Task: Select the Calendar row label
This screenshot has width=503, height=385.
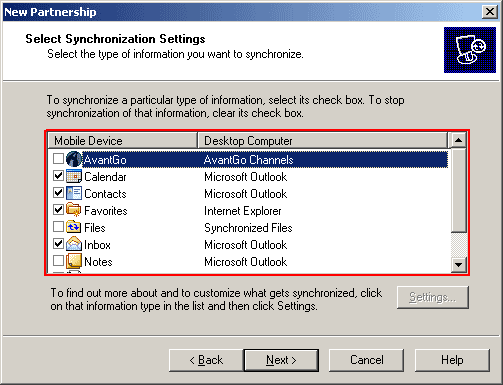Action: (x=105, y=177)
